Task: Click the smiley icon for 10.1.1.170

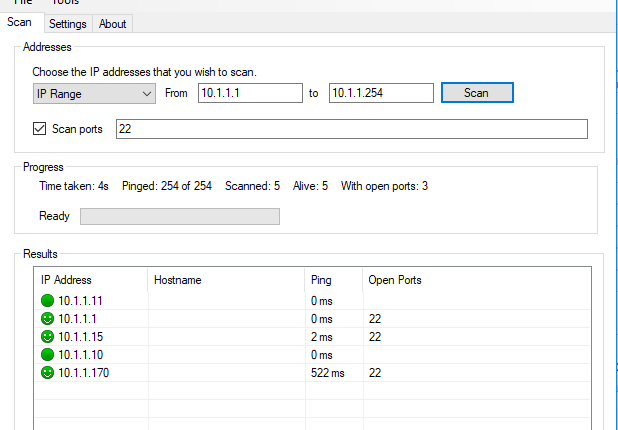Action: (x=47, y=372)
